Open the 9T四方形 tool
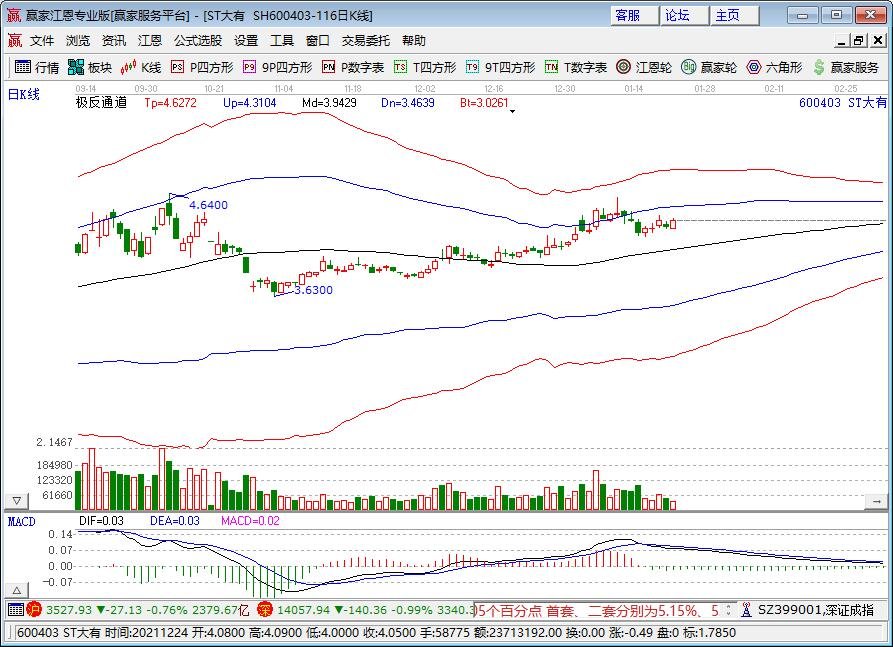 (x=500, y=67)
